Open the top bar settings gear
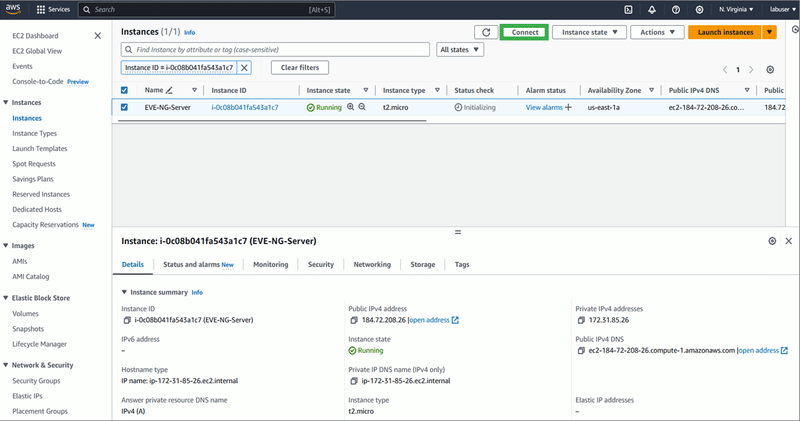The width and height of the screenshot is (800, 421). click(699, 9)
